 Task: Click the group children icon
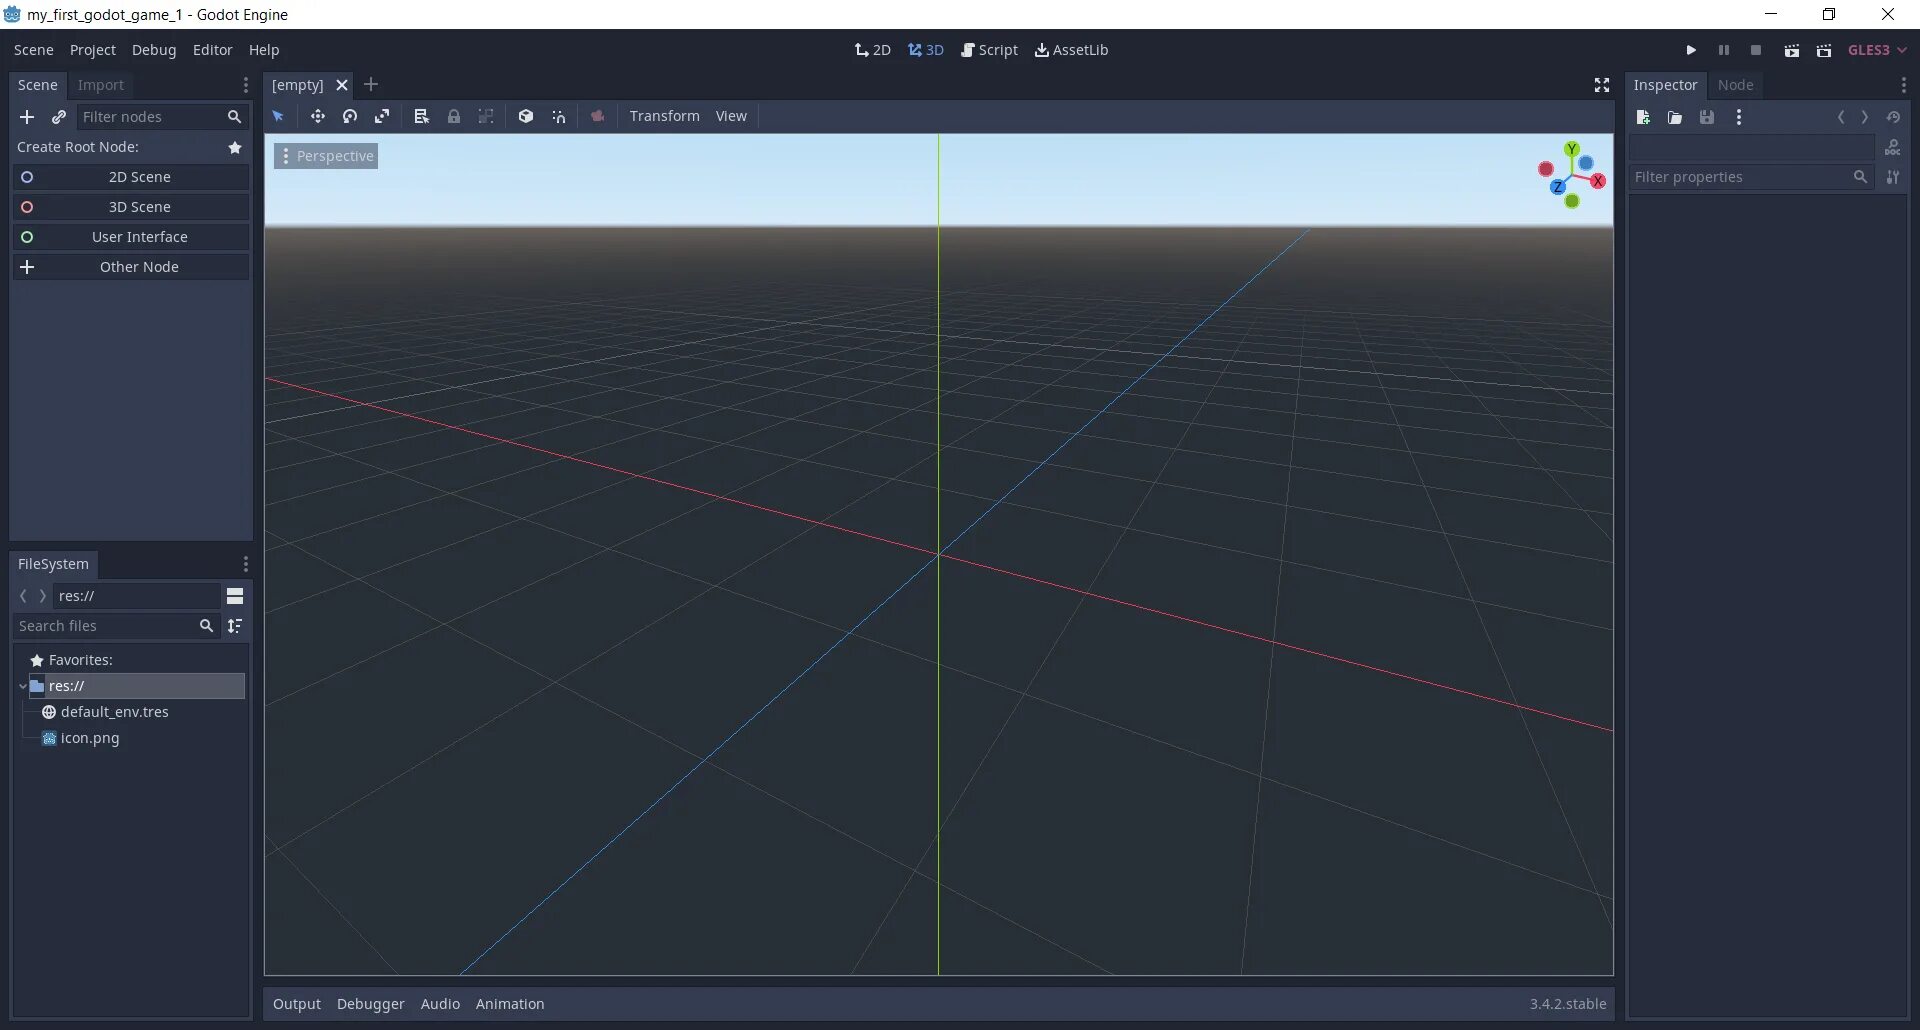486,116
